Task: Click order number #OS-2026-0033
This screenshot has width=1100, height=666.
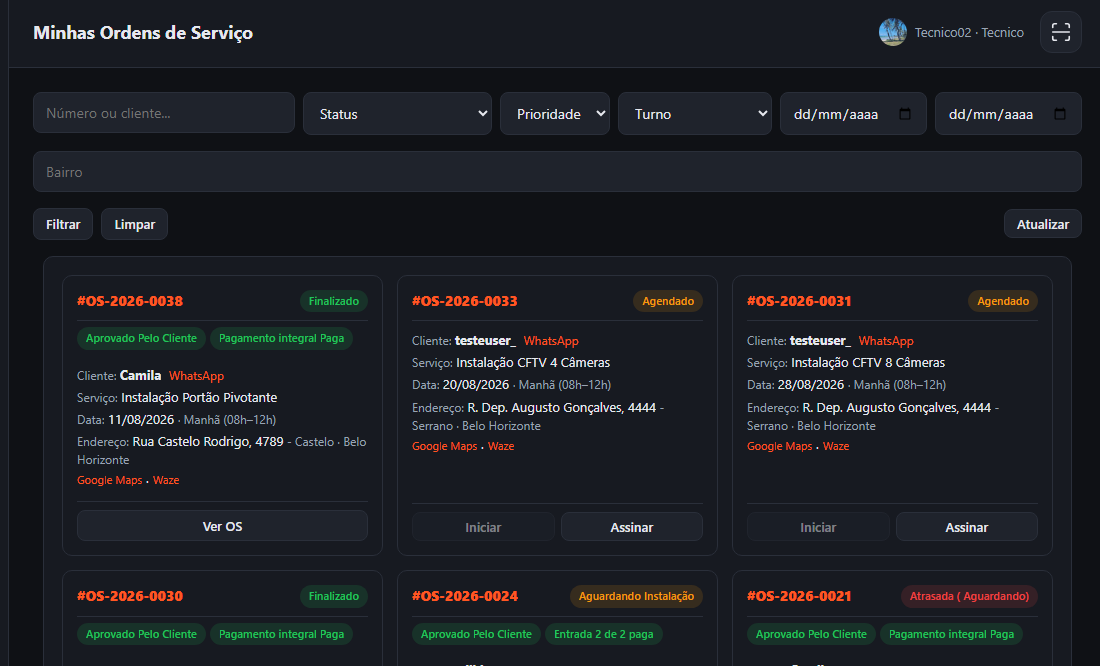Action: coord(464,301)
